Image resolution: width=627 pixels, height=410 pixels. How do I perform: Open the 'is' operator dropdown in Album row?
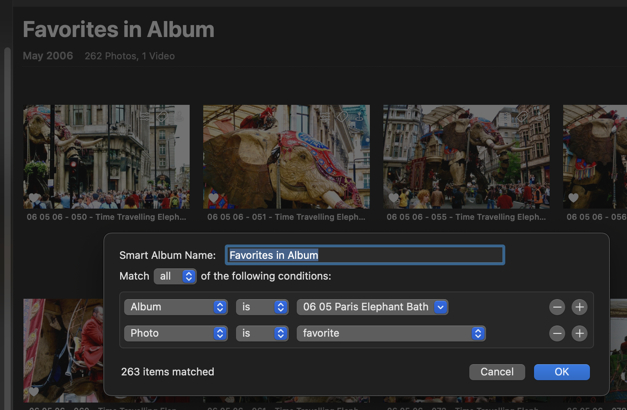(262, 307)
